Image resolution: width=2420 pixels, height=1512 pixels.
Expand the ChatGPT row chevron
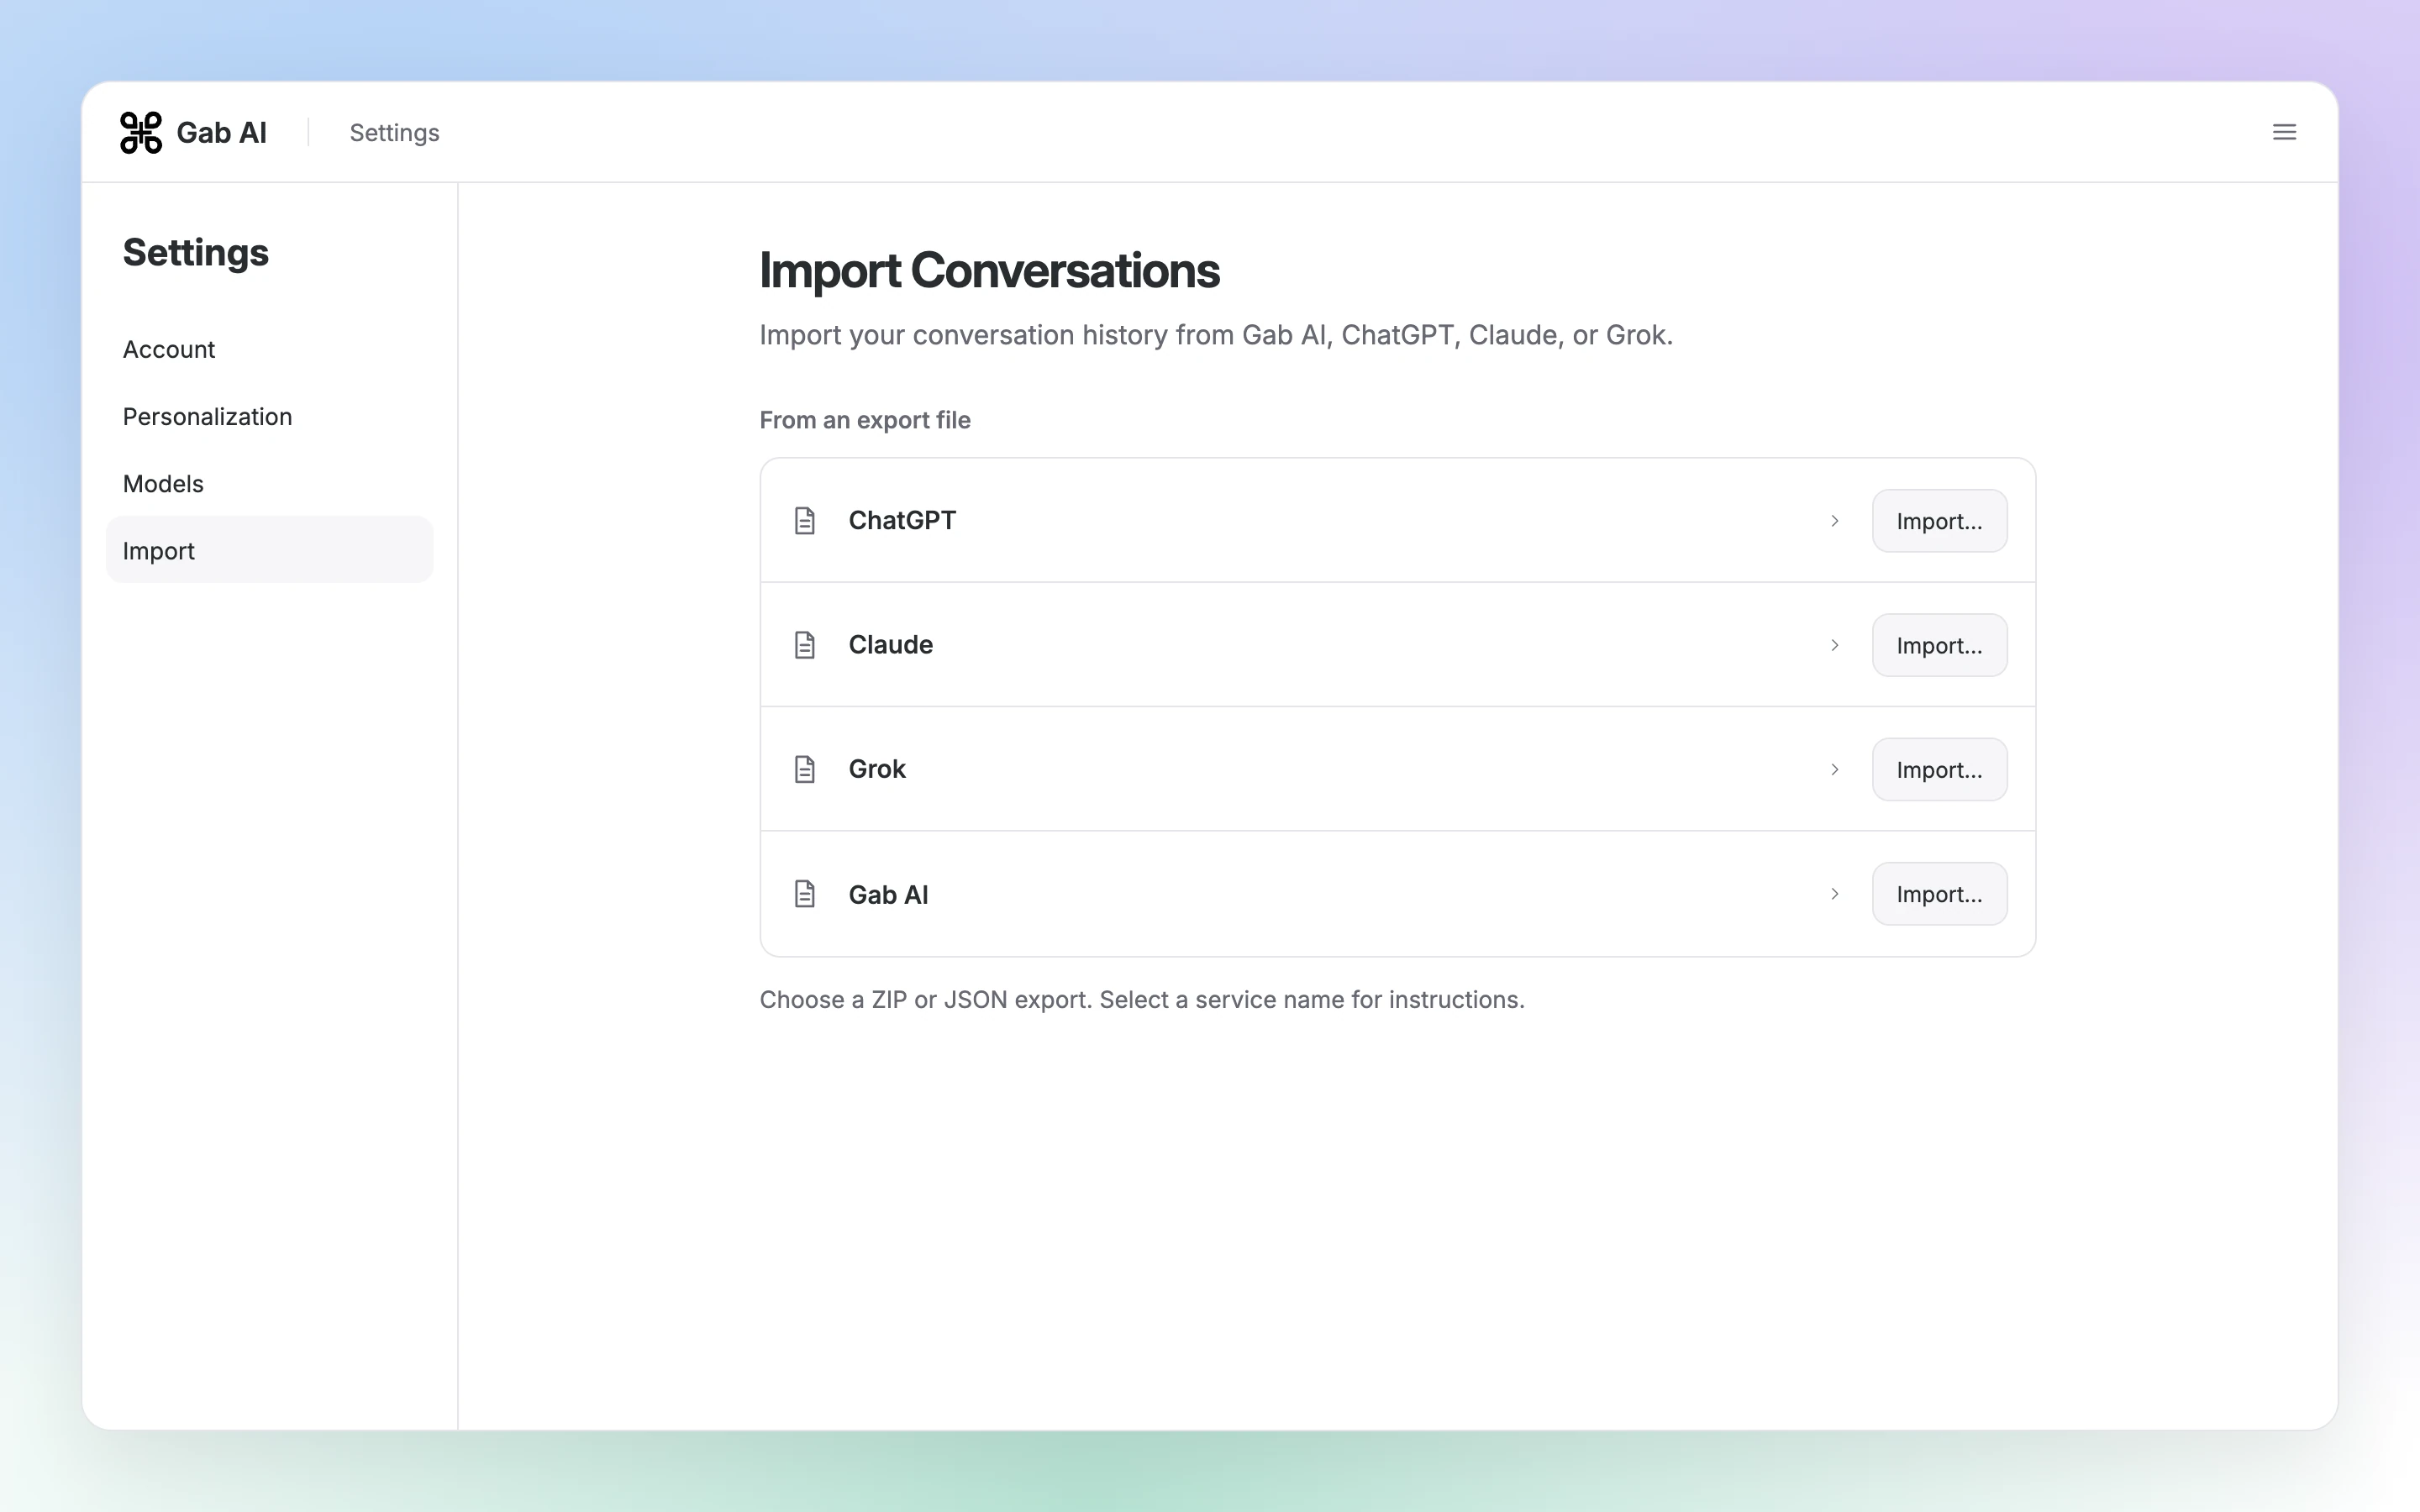click(1835, 521)
